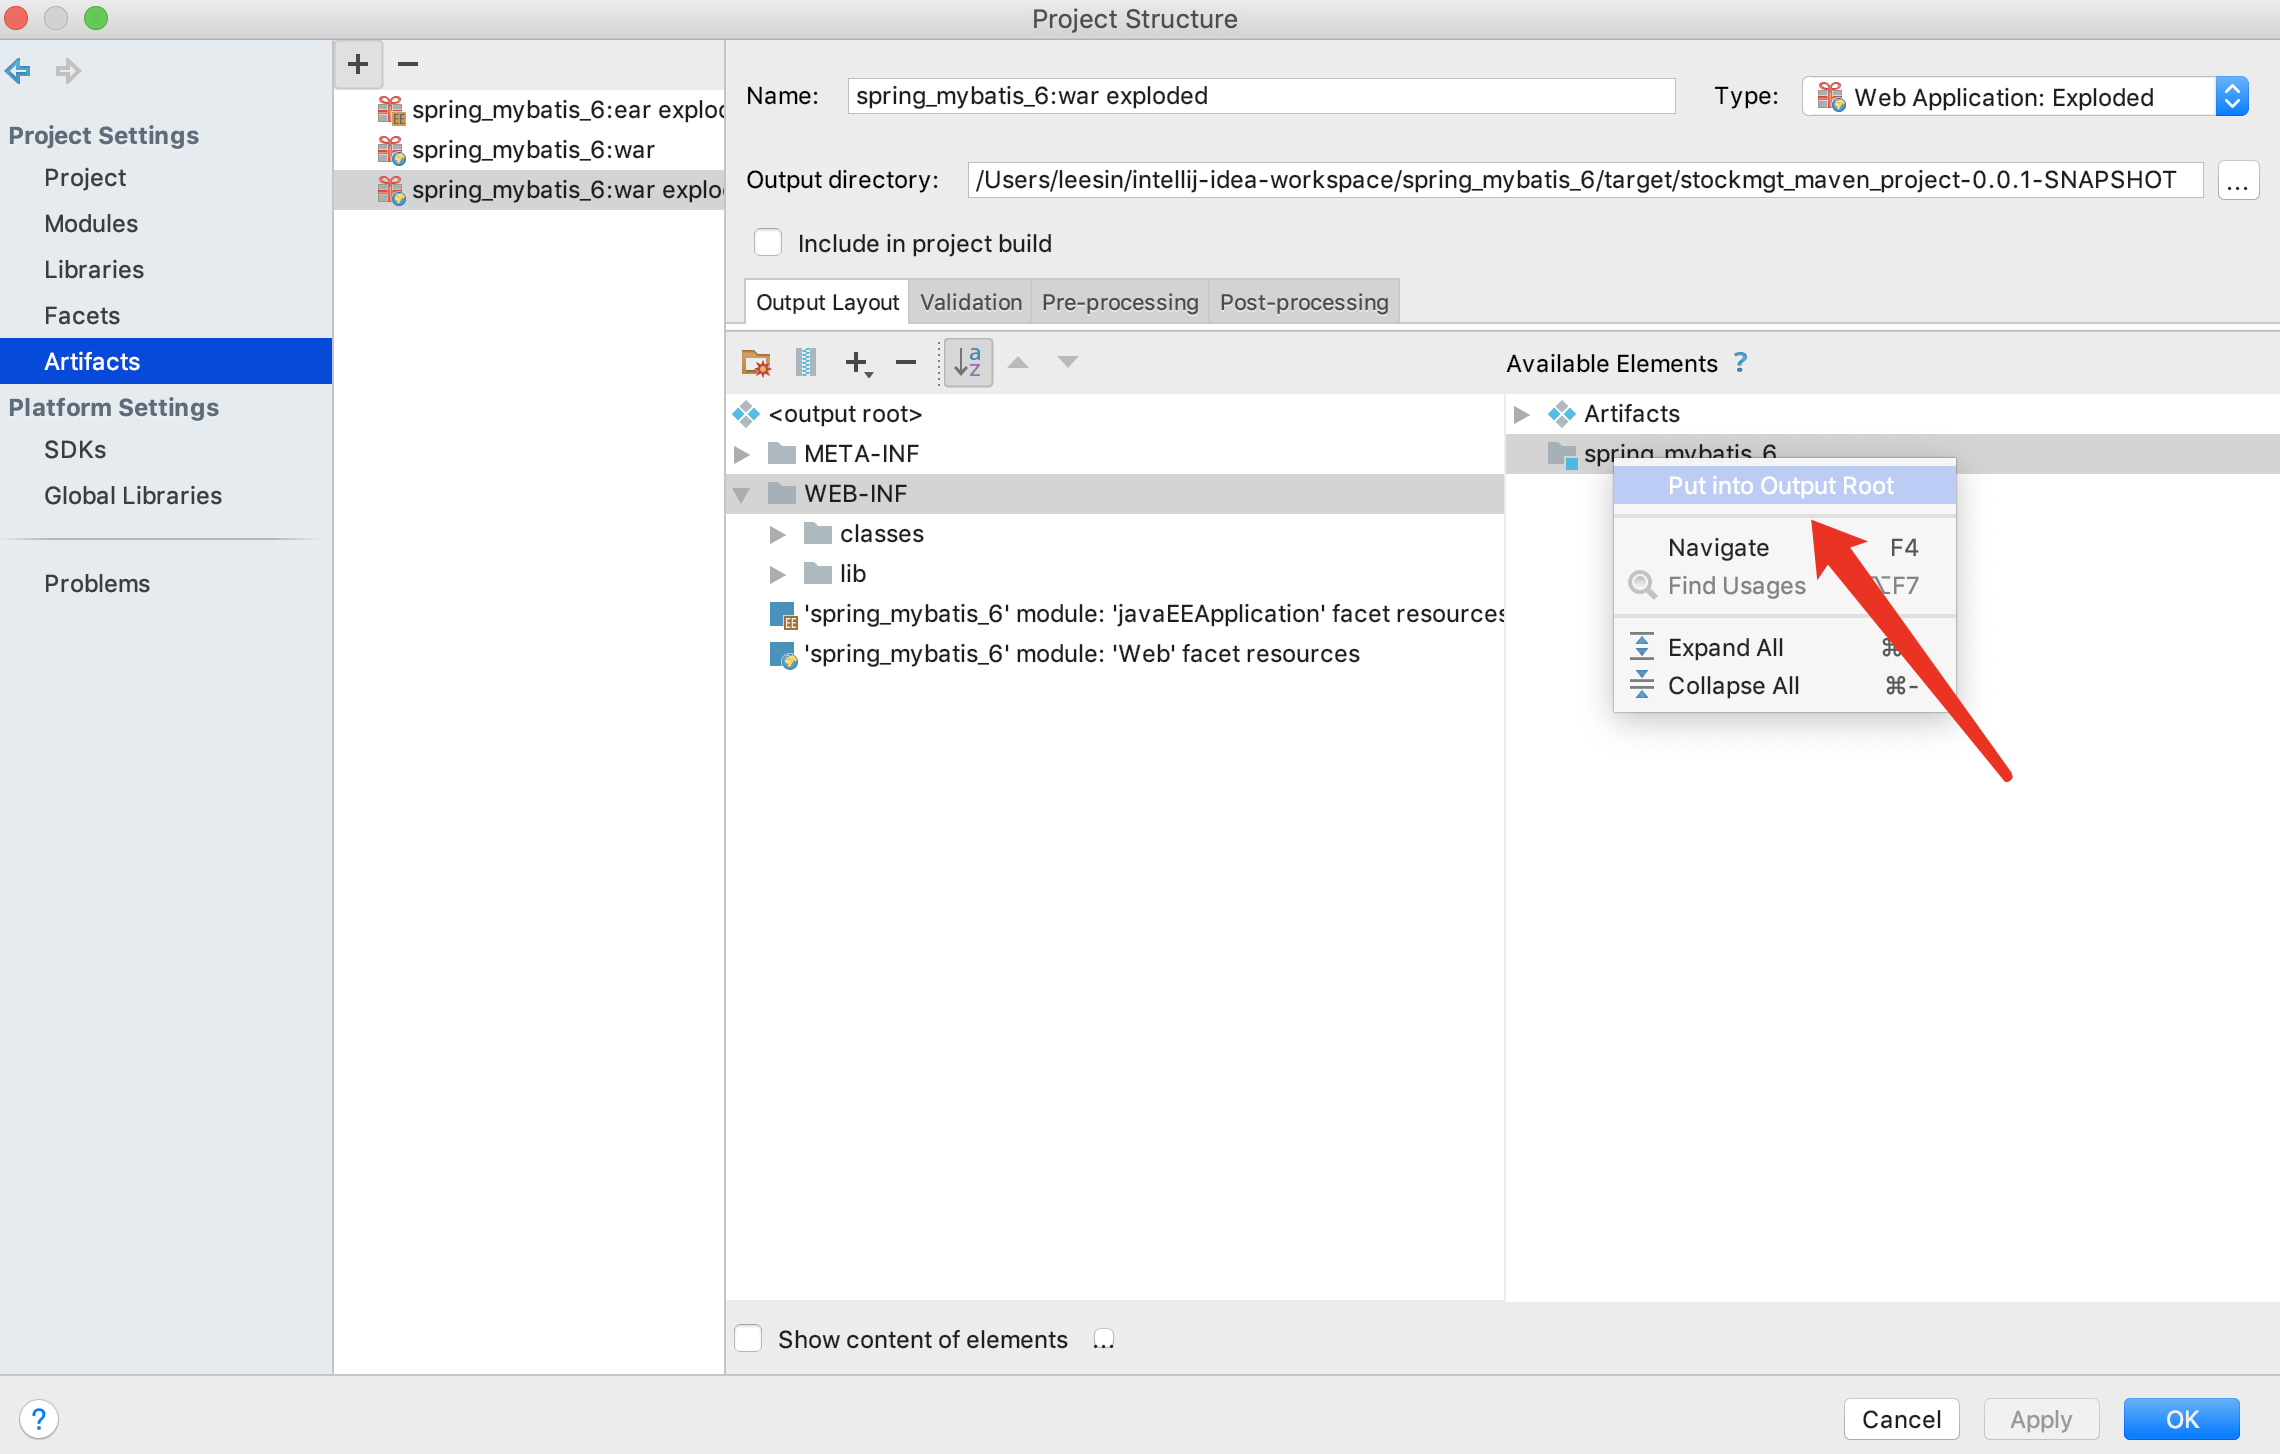The width and height of the screenshot is (2280, 1454).
Task: Click the help question mark icon bottom-left
Action: pyautogui.click(x=38, y=1418)
